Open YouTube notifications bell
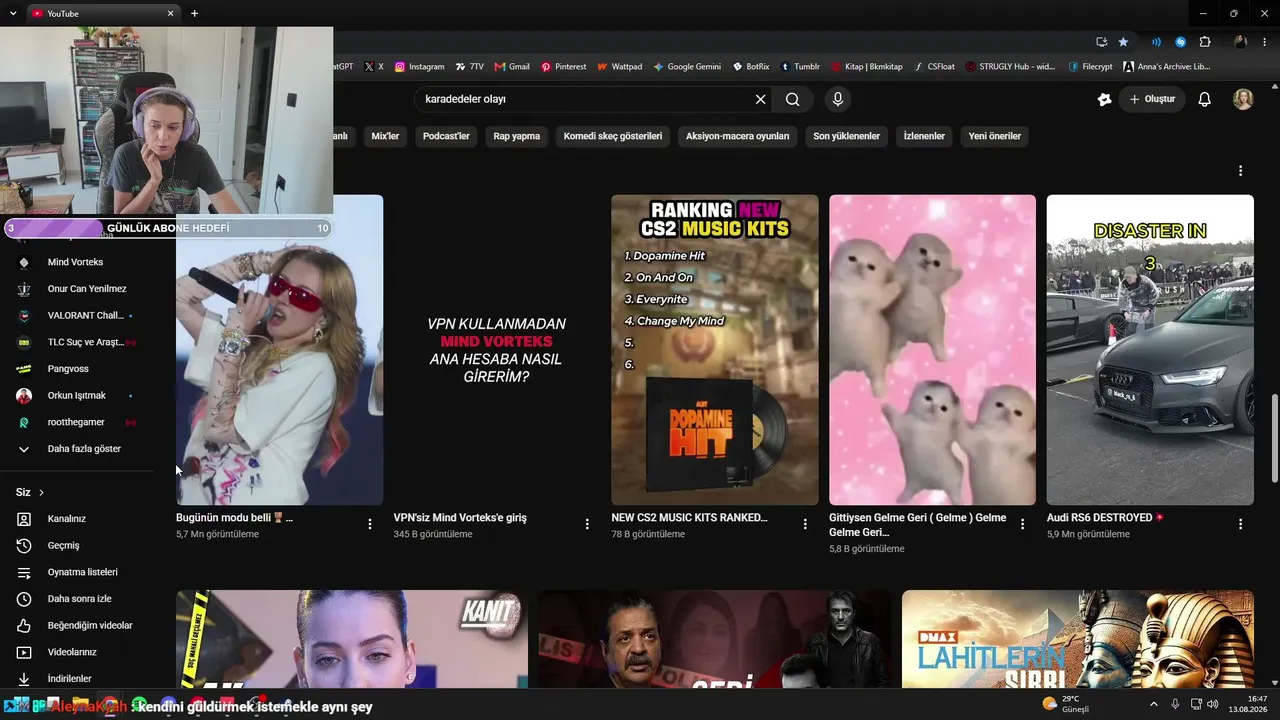The height and width of the screenshot is (720, 1280). (x=1205, y=99)
